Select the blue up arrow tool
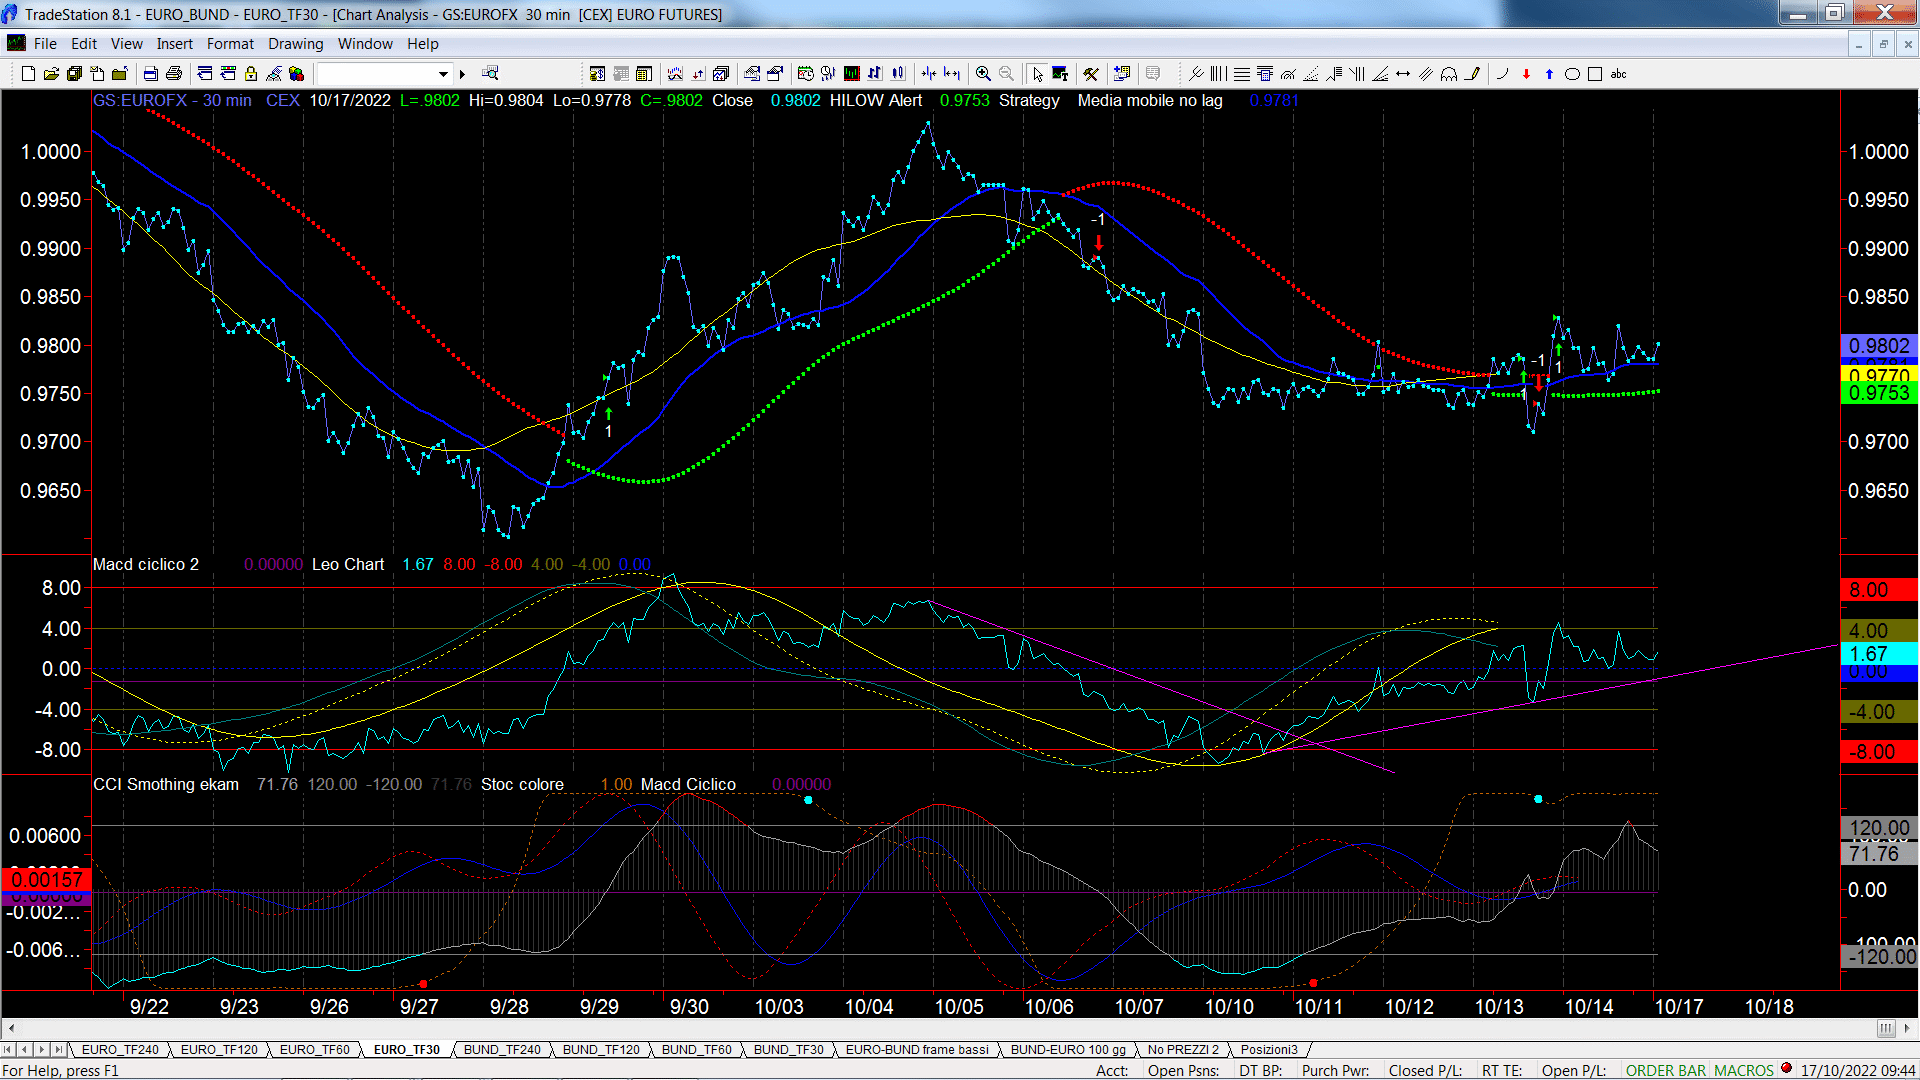The height and width of the screenshot is (1080, 1920). pos(1549,73)
